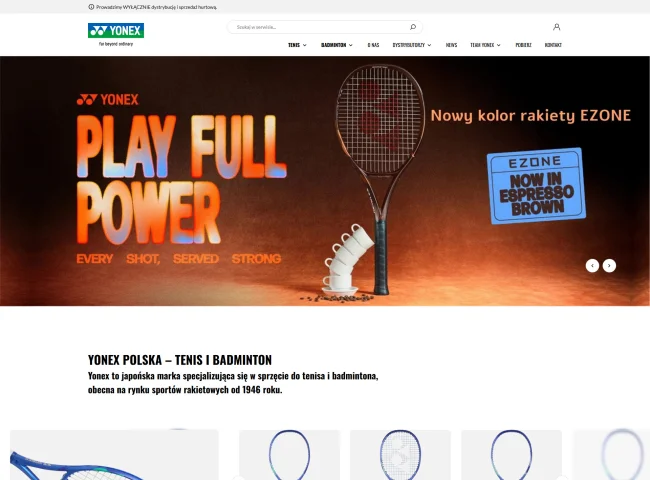Expand the DYSTRYBUTORZY menu chevron
This screenshot has width=650, height=480.
point(429,45)
